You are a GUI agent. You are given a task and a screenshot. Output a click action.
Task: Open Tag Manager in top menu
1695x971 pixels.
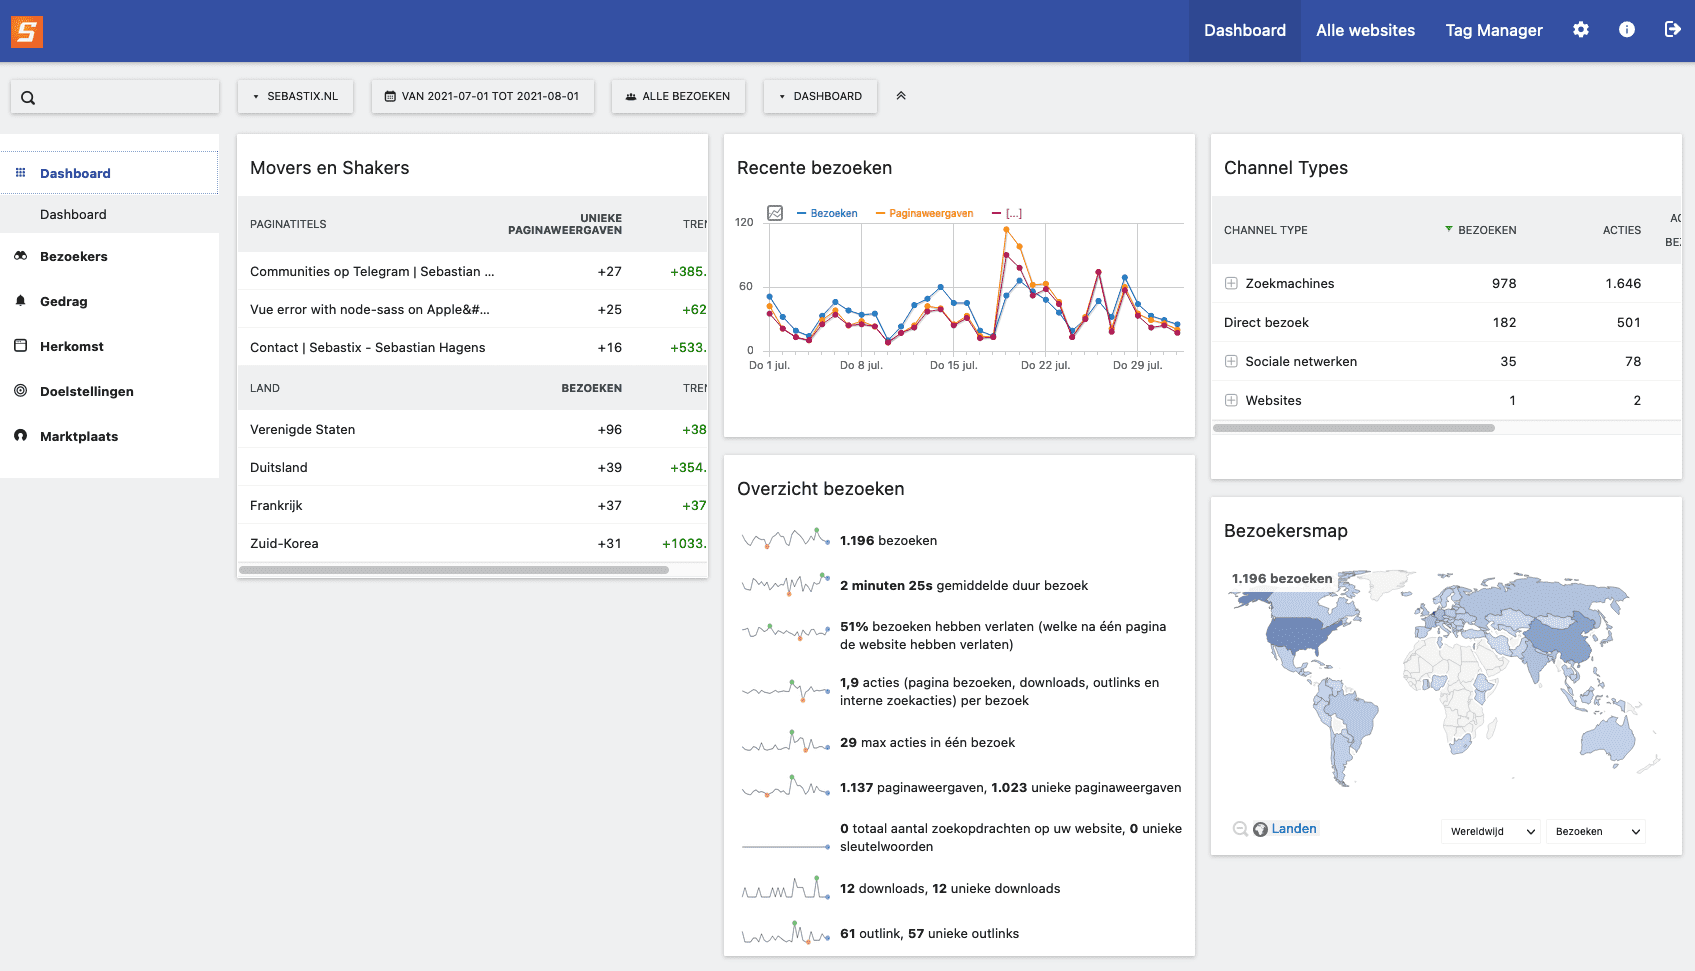click(1494, 31)
